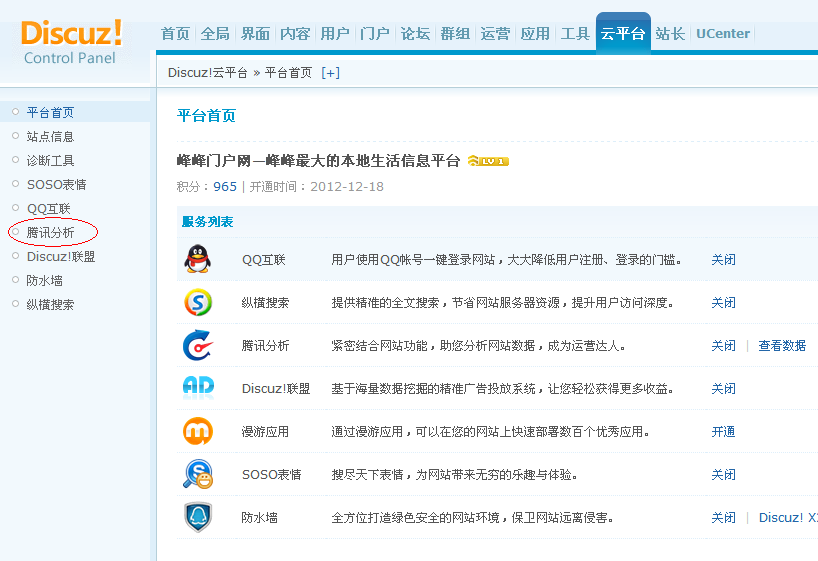Open the 论坛 top menu
This screenshot has height=561, width=818.
pyautogui.click(x=415, y=34)
